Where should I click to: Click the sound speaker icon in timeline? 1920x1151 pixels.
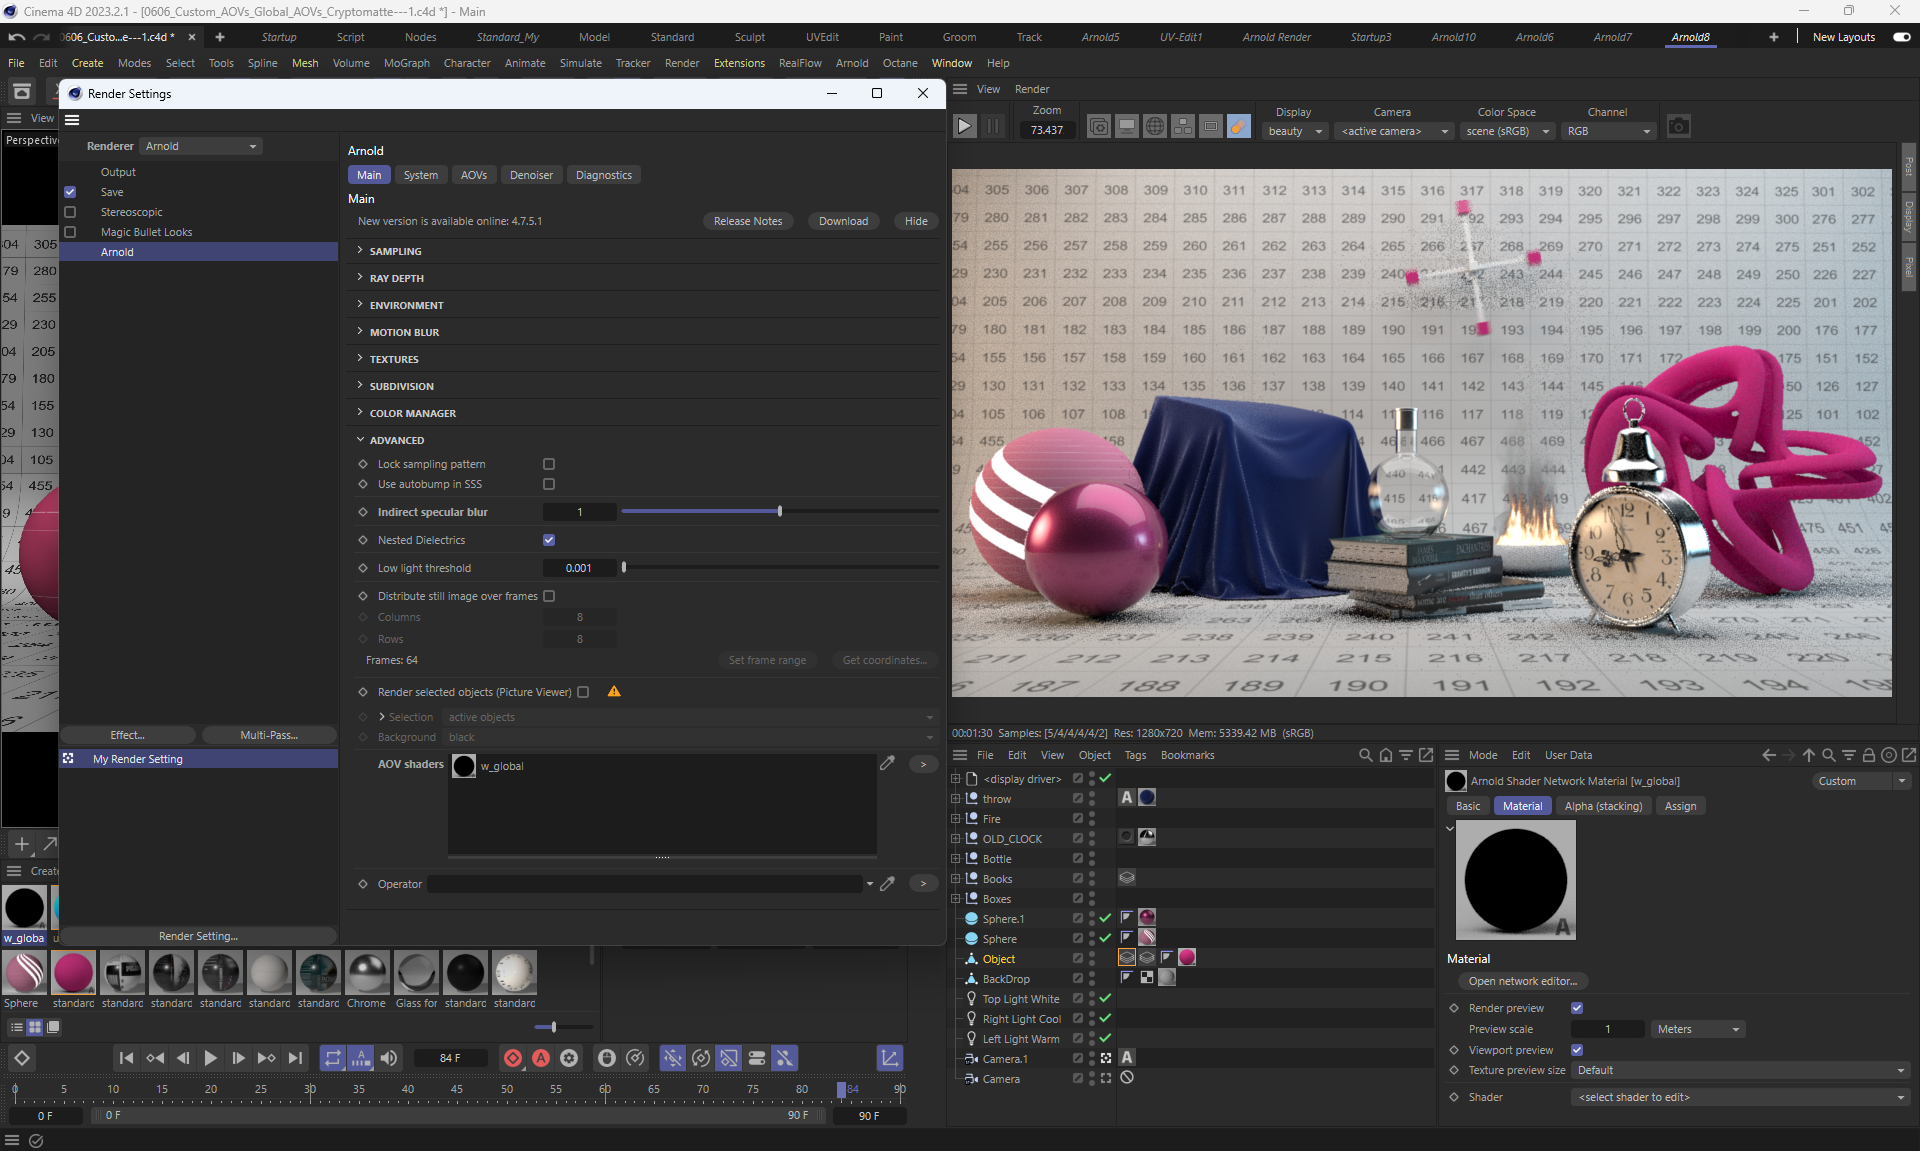389,1058
